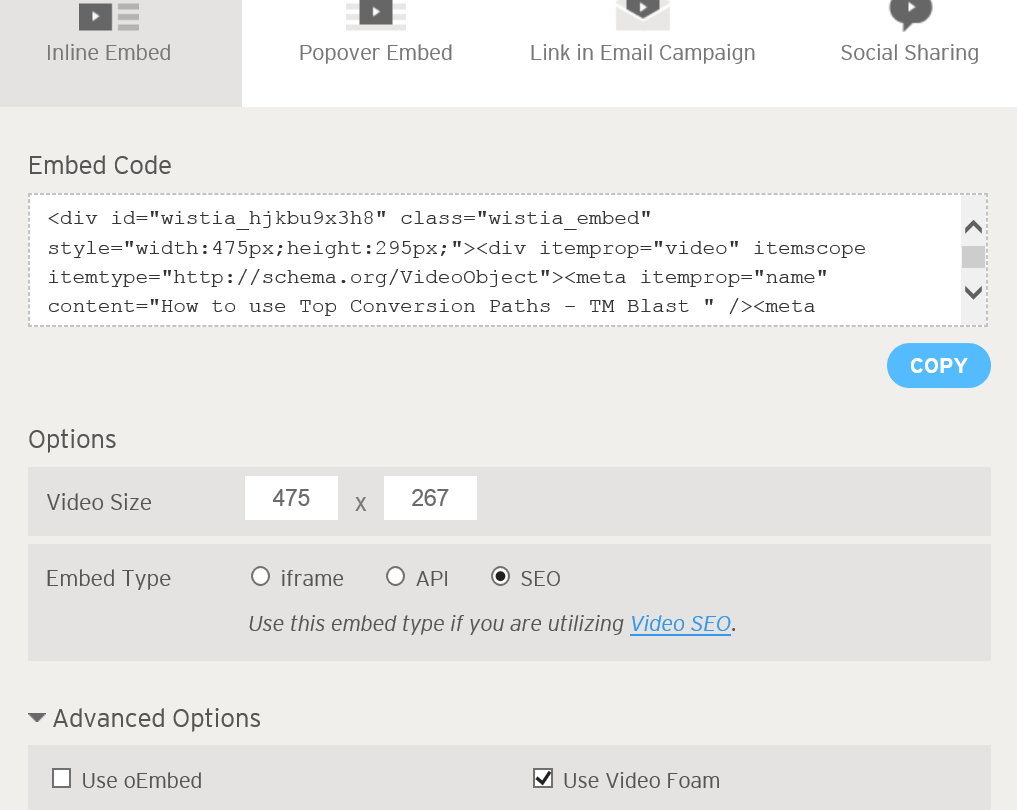Open Link in Email Campaign tab
The height and width of the screenshot is (810, 1017).
point(642,53)
